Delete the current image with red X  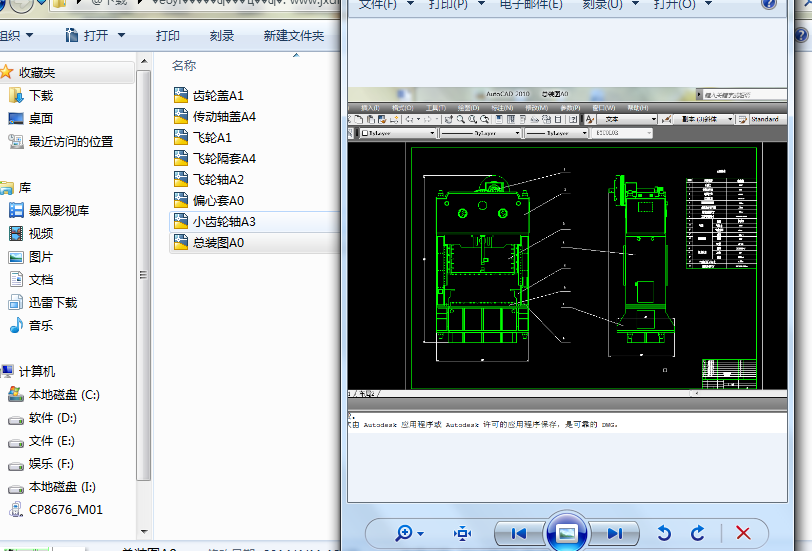tap(743, 533)
